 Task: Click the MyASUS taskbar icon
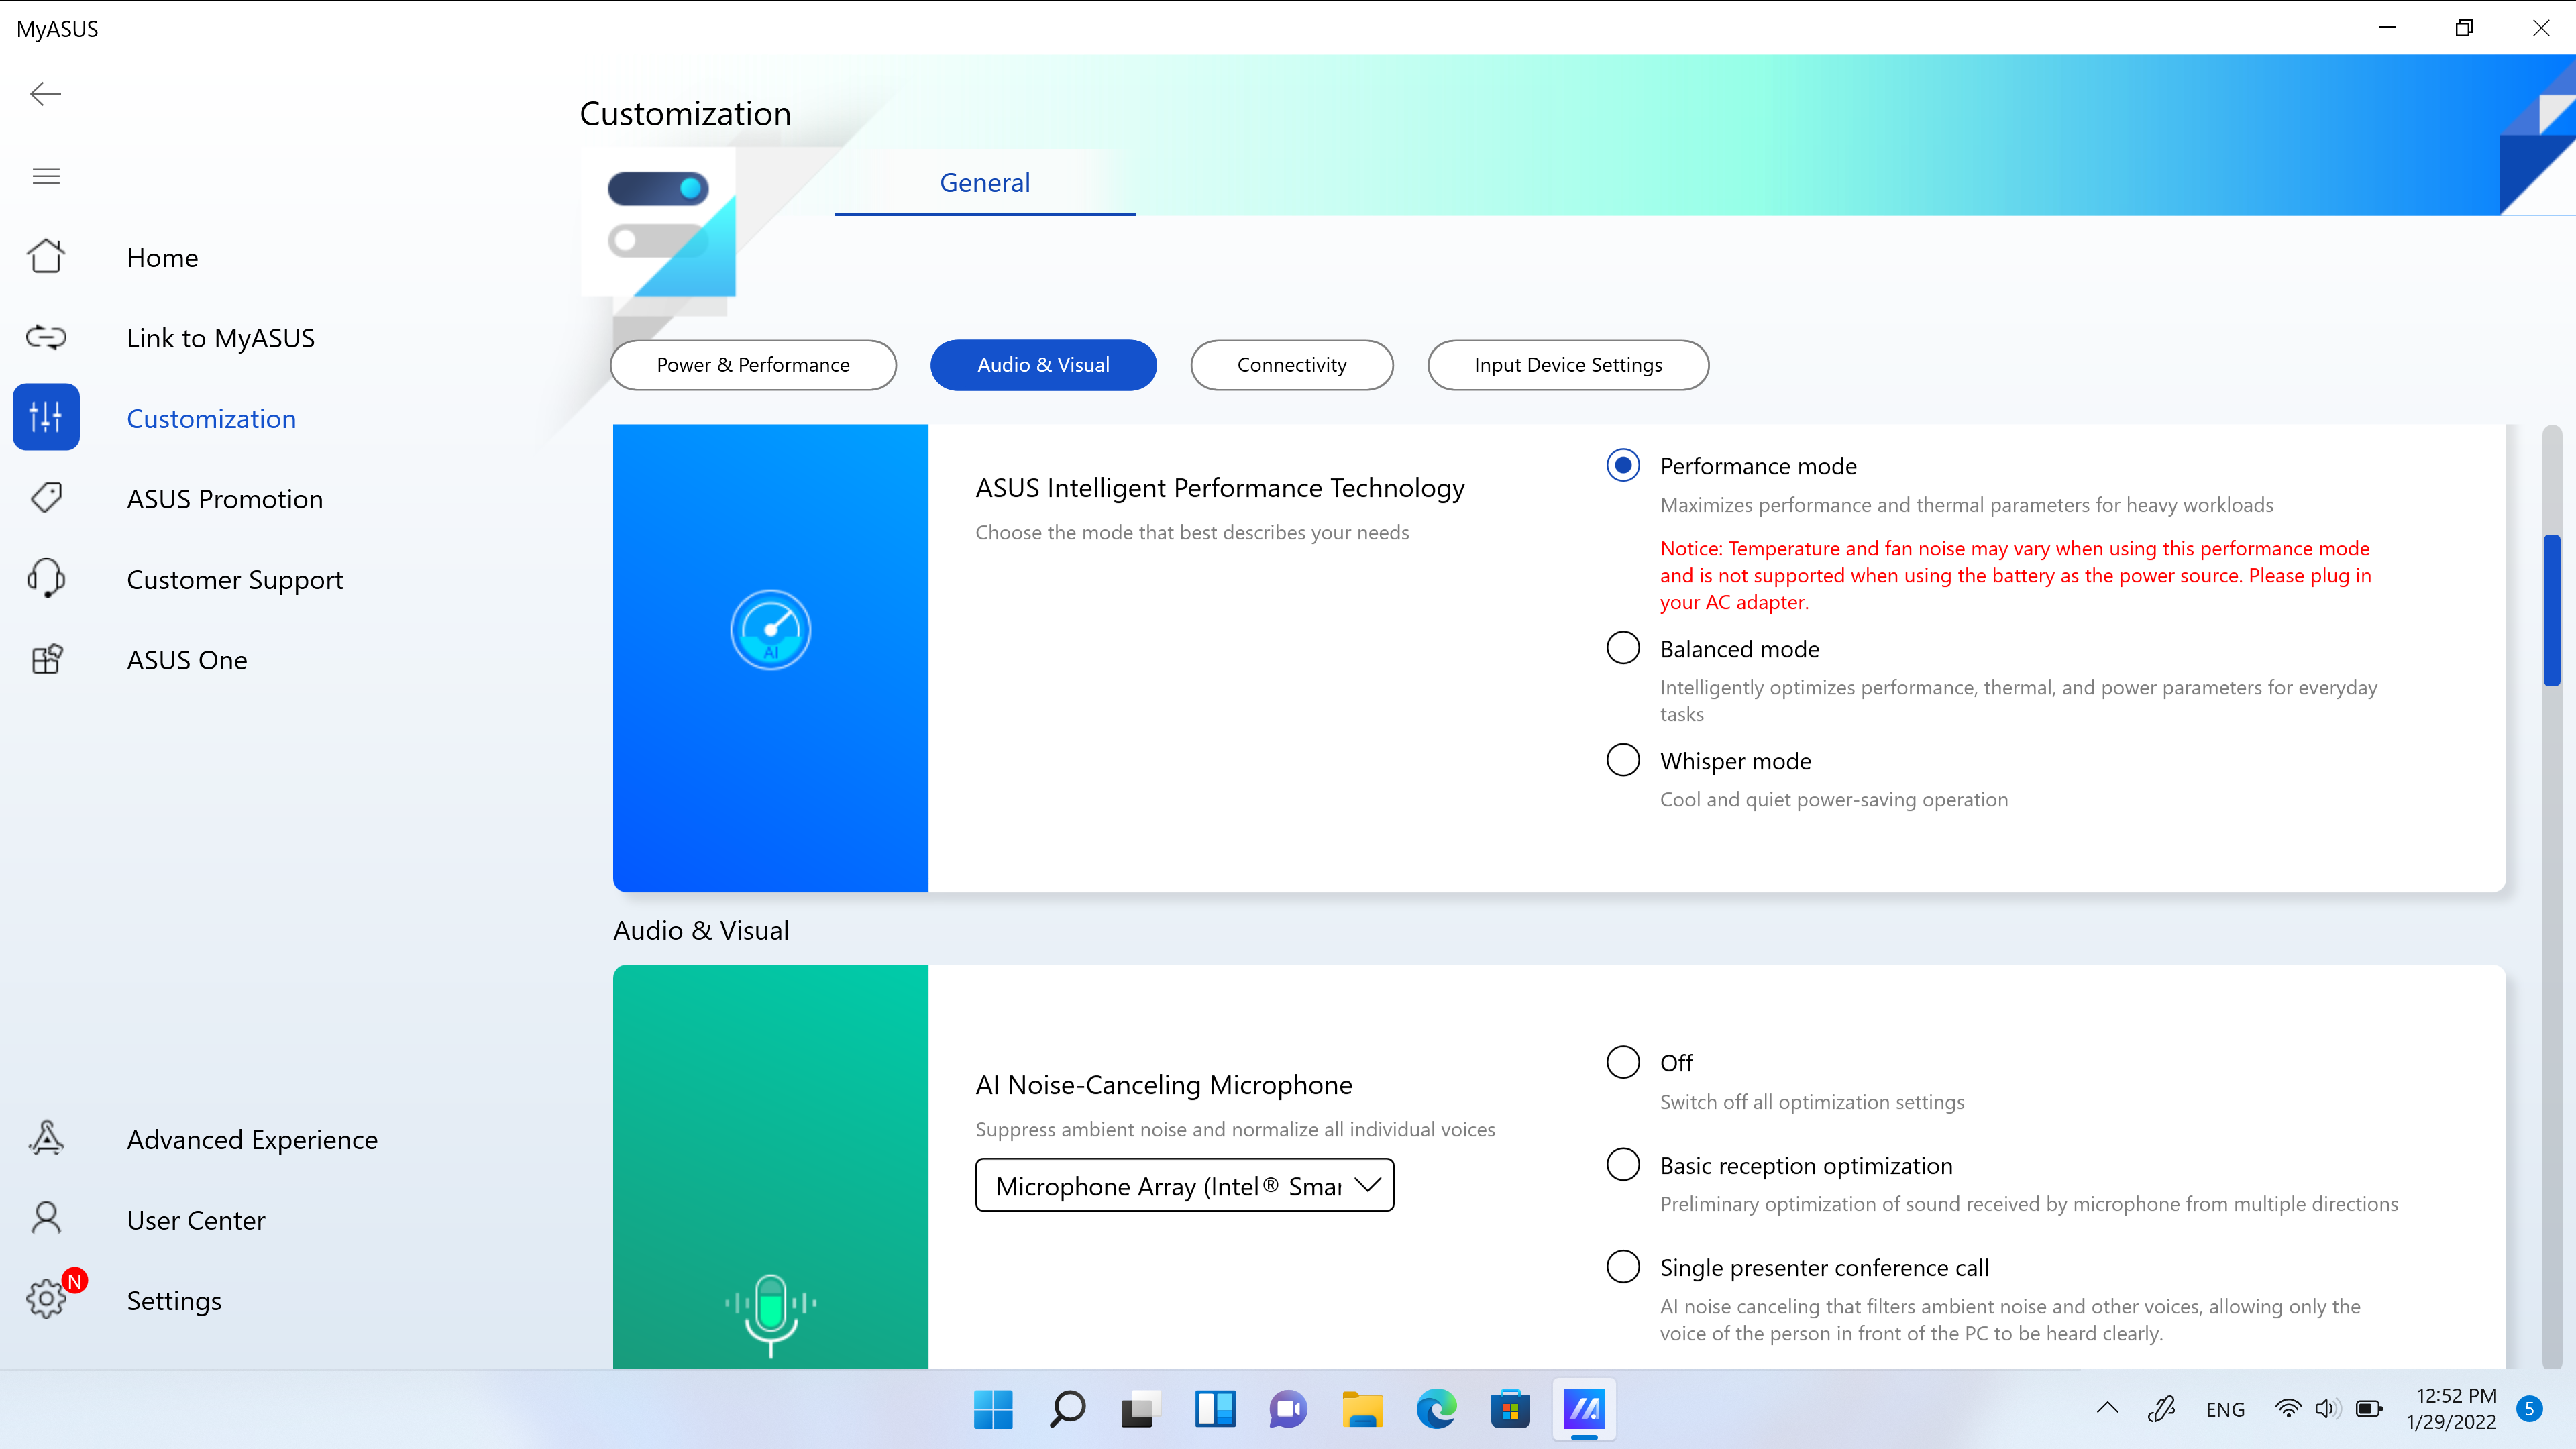(x=1584, y=1409)
